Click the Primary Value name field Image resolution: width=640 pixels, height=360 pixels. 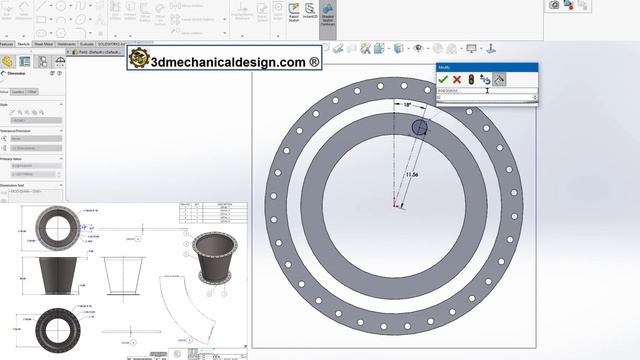[x=36, y=166]
